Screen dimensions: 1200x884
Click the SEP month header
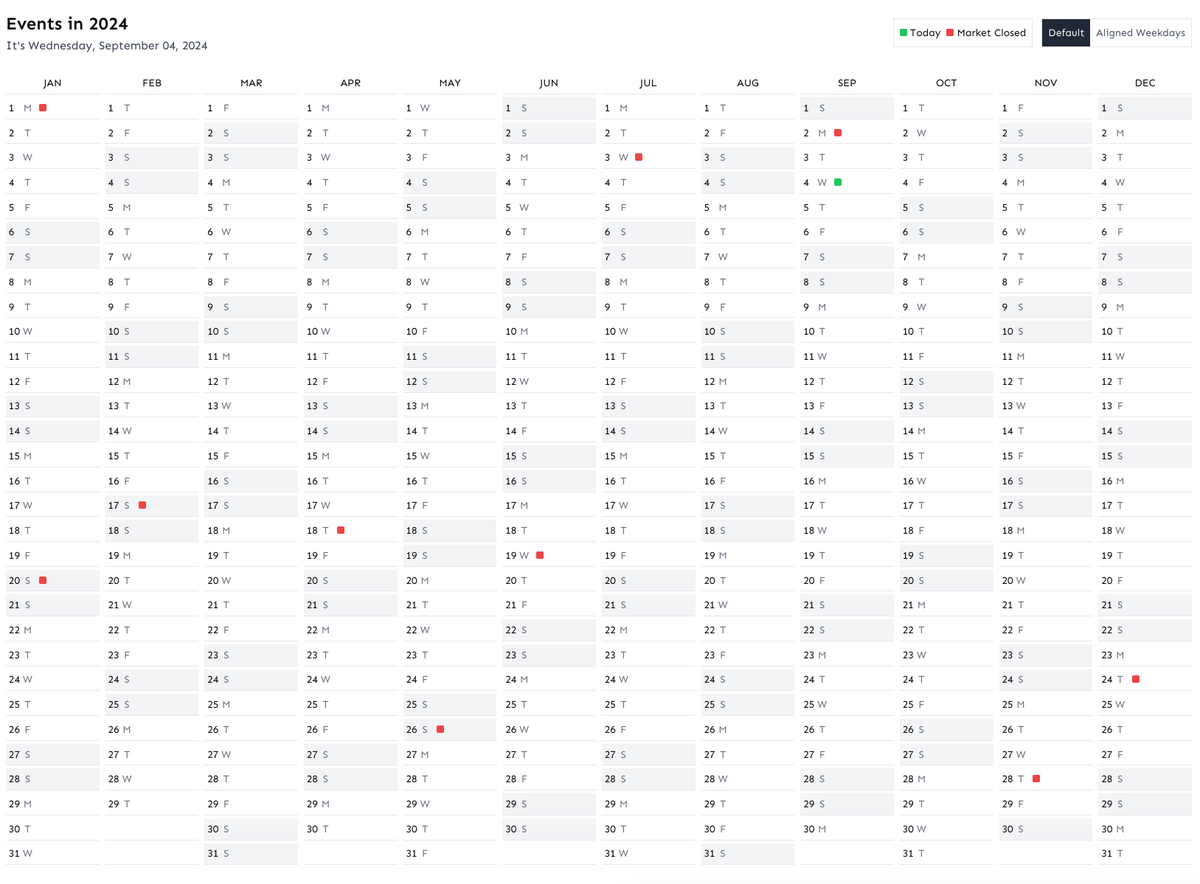click(847, 83)
